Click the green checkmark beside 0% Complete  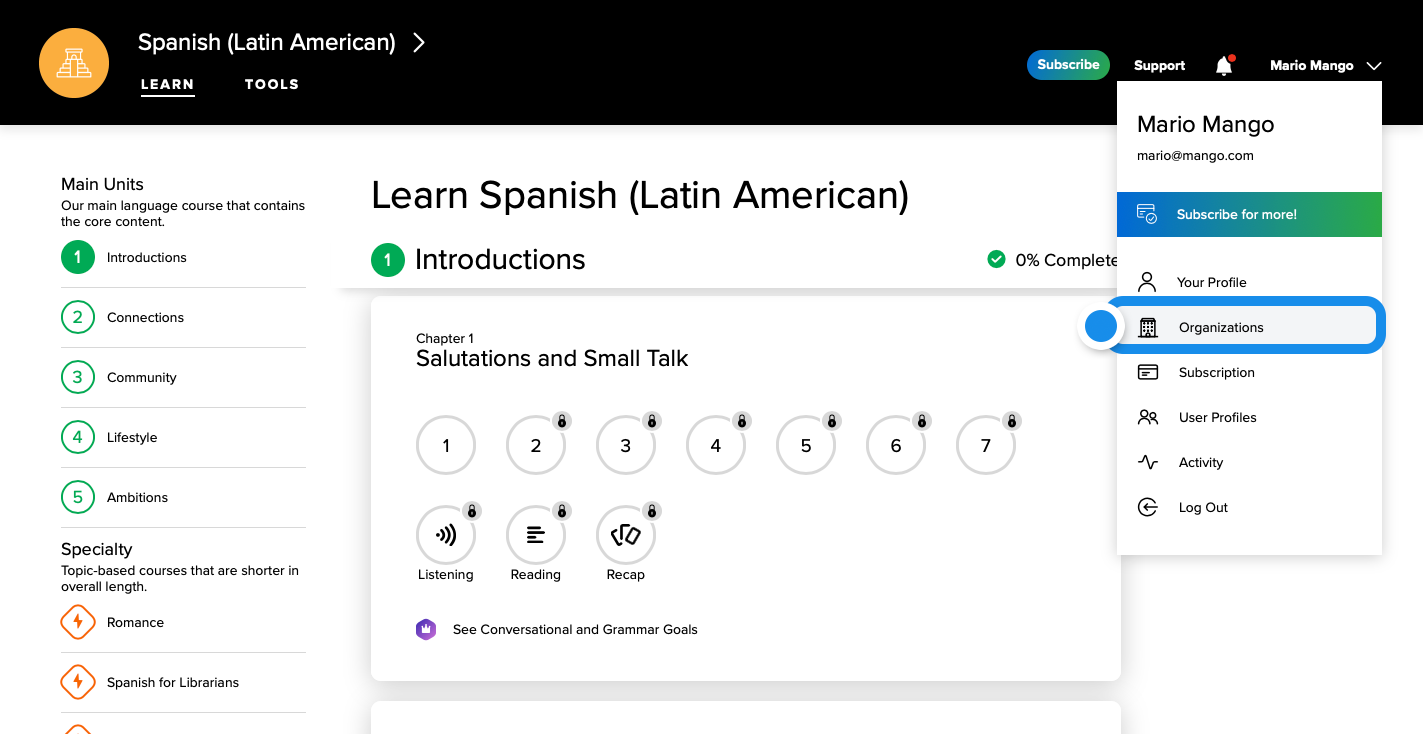click(997, 258)
